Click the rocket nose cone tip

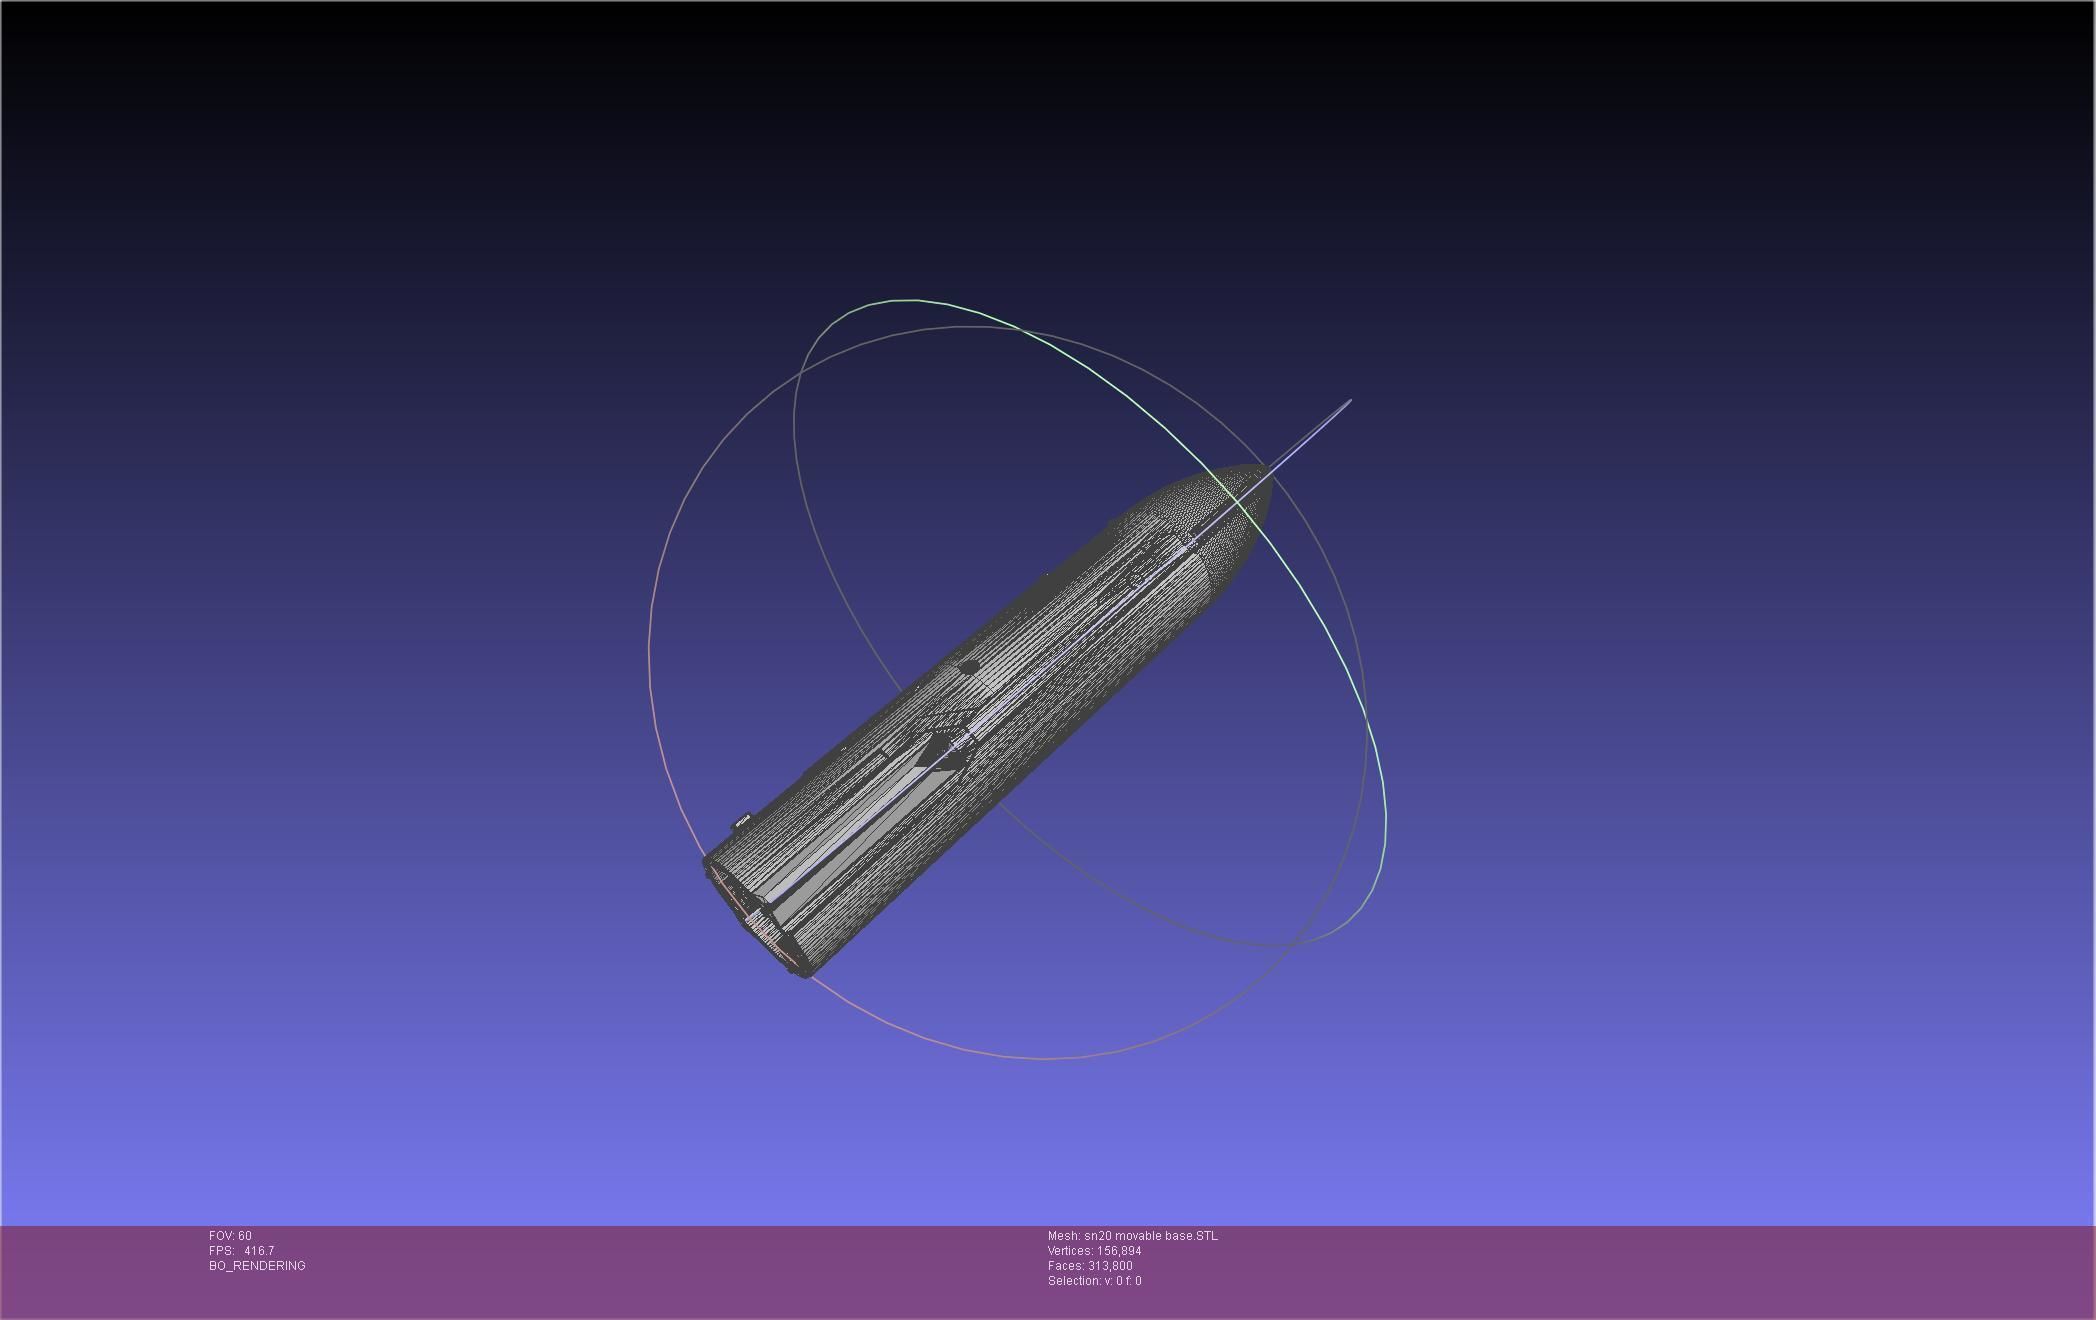coord(1264,470)
